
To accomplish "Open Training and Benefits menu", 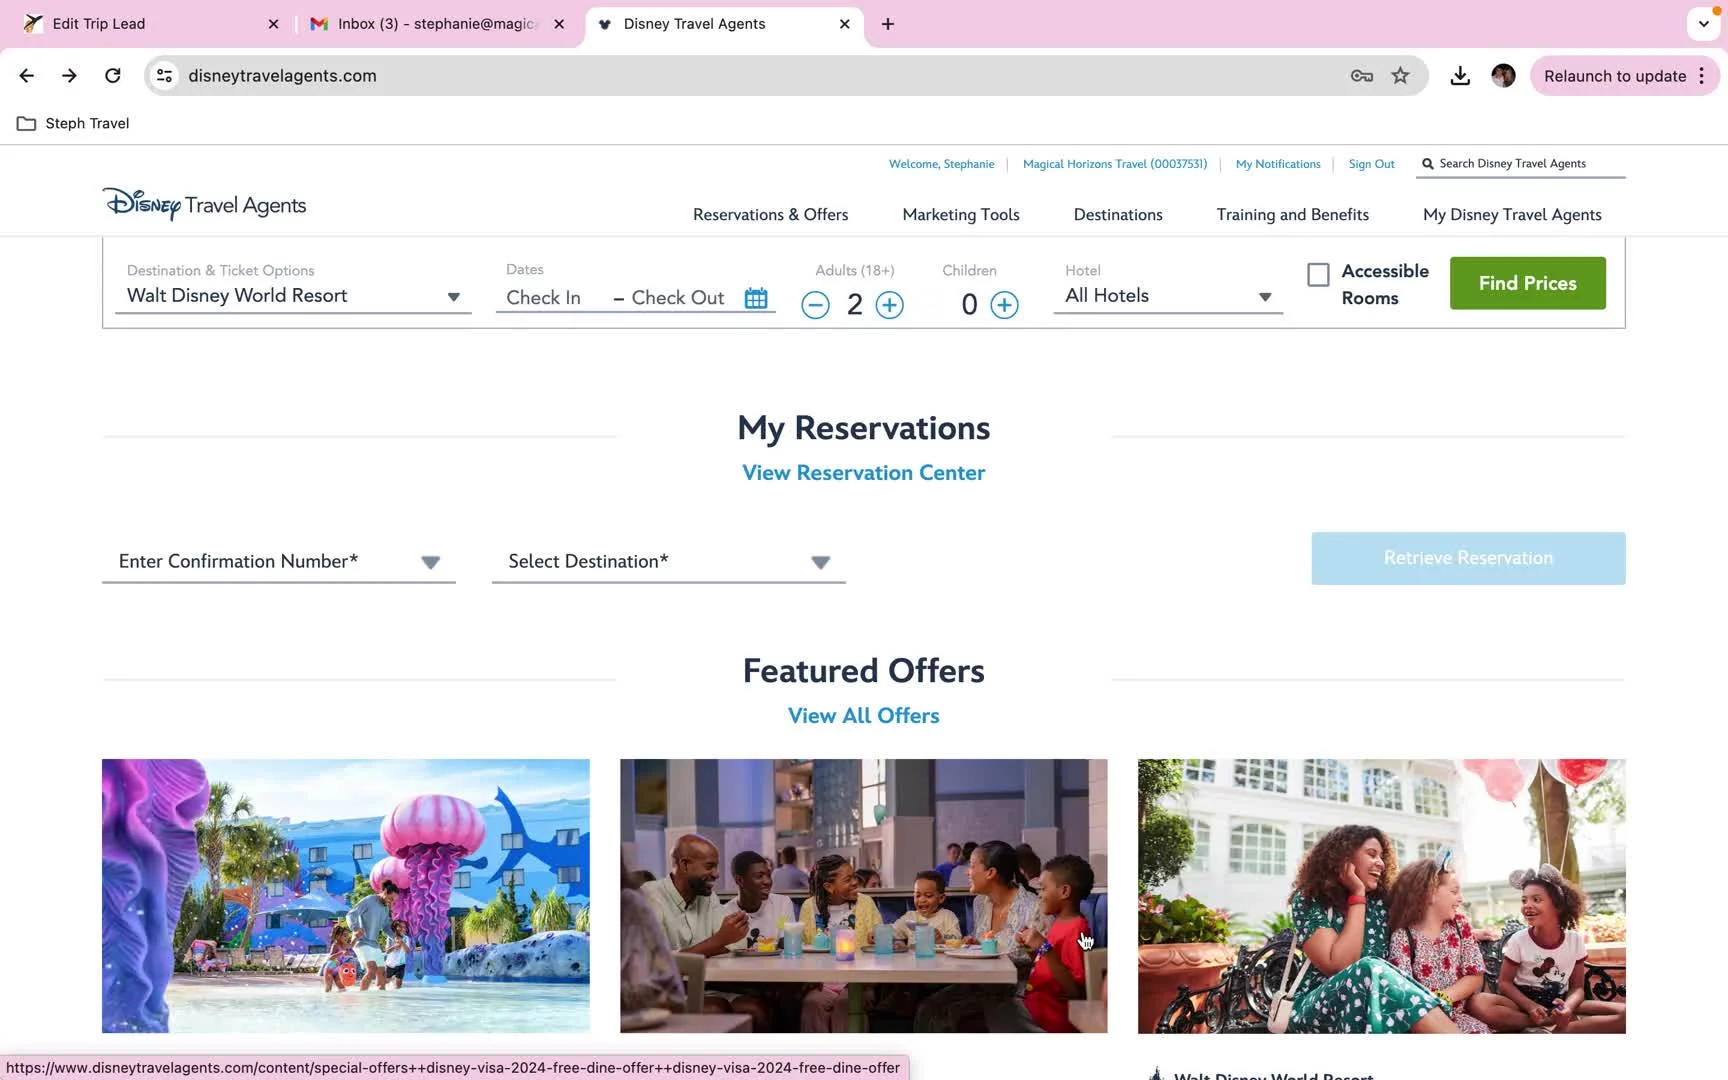I will (x=1292, y=215).
